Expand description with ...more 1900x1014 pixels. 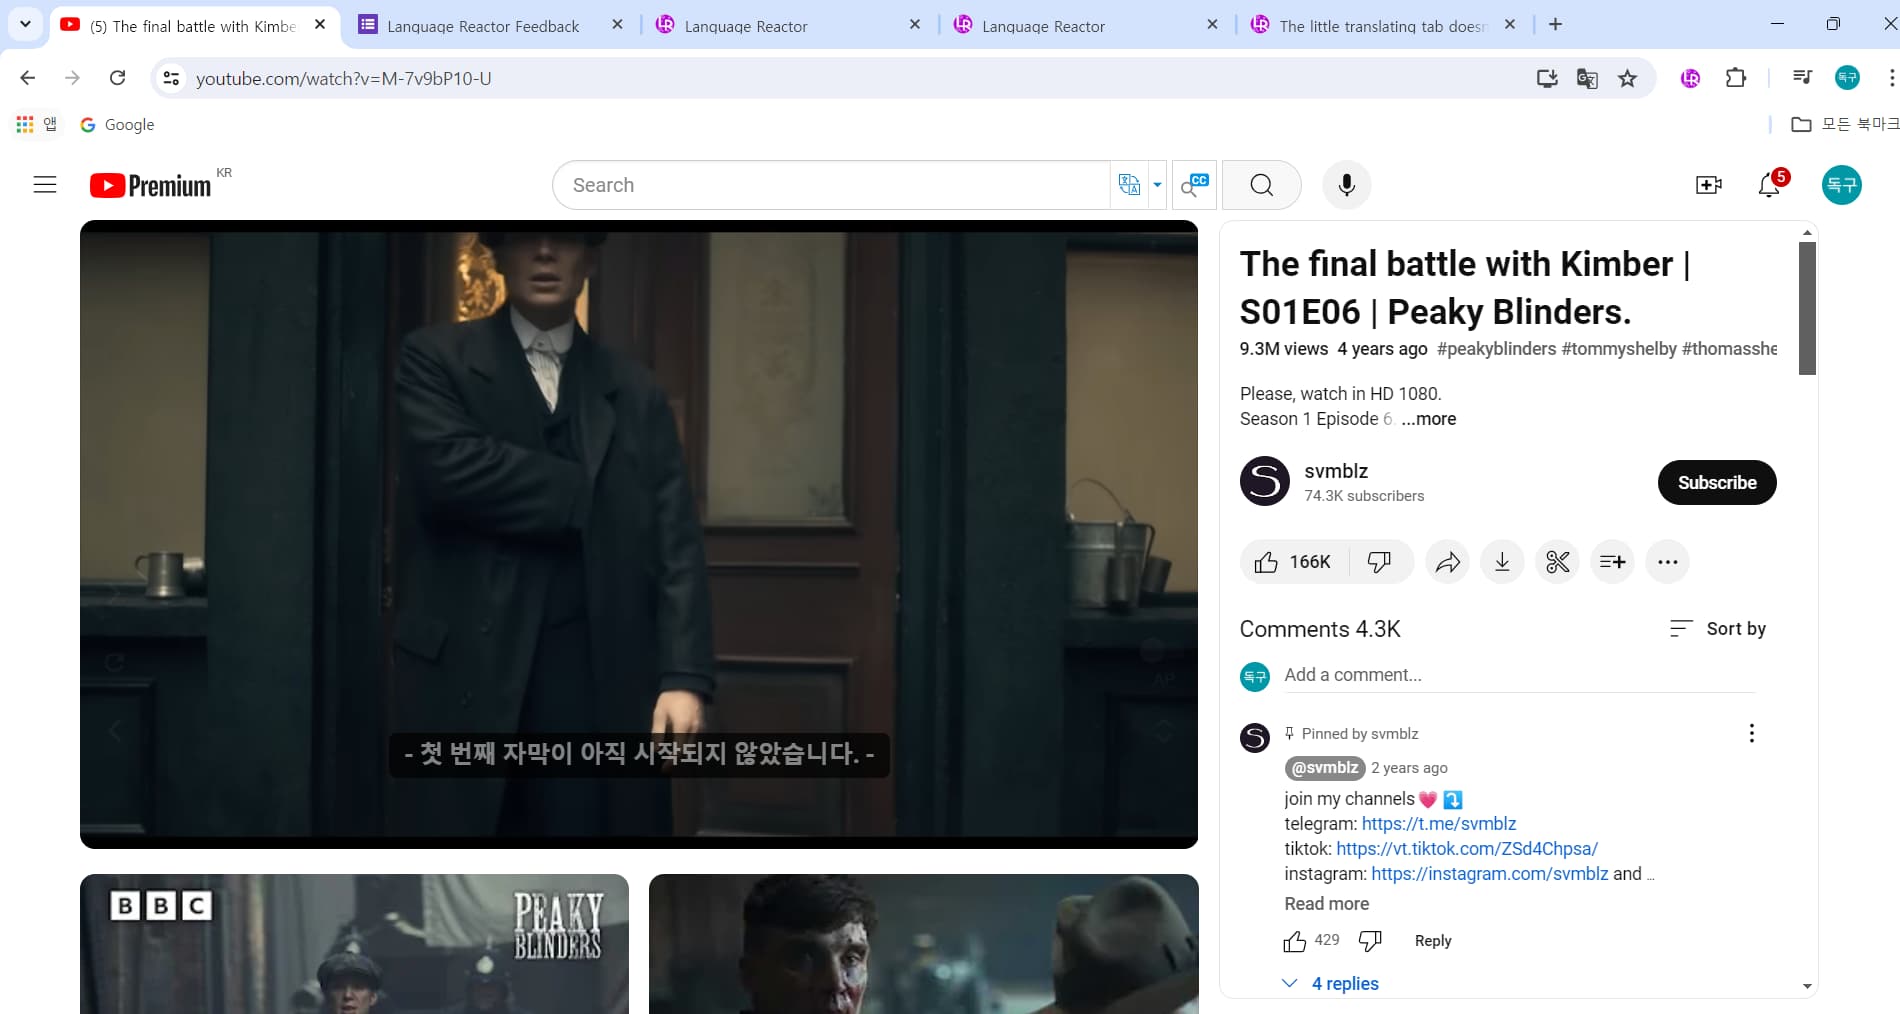tap(1428, 419)
